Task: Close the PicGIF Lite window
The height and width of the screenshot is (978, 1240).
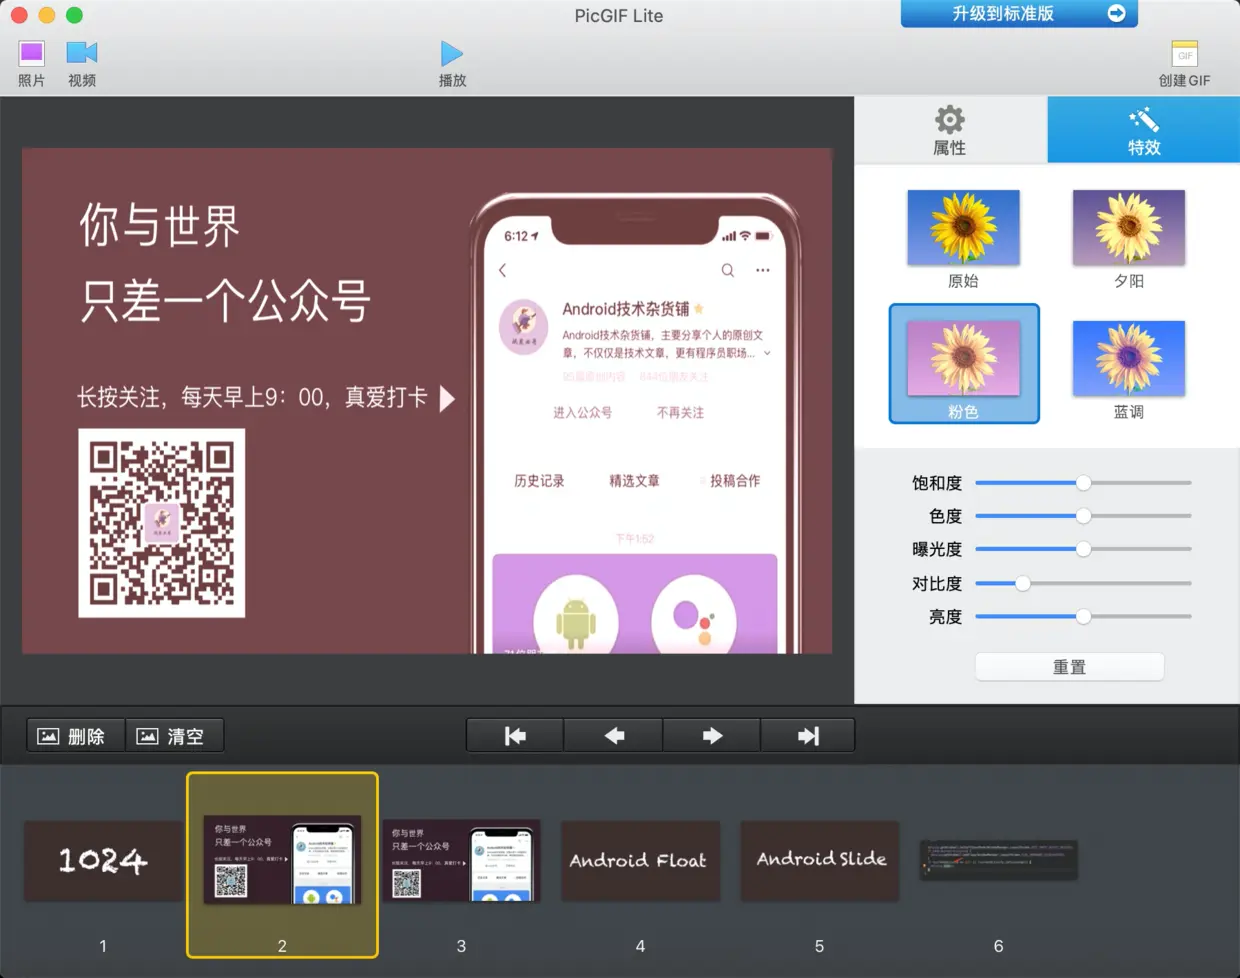Action: 19,15
